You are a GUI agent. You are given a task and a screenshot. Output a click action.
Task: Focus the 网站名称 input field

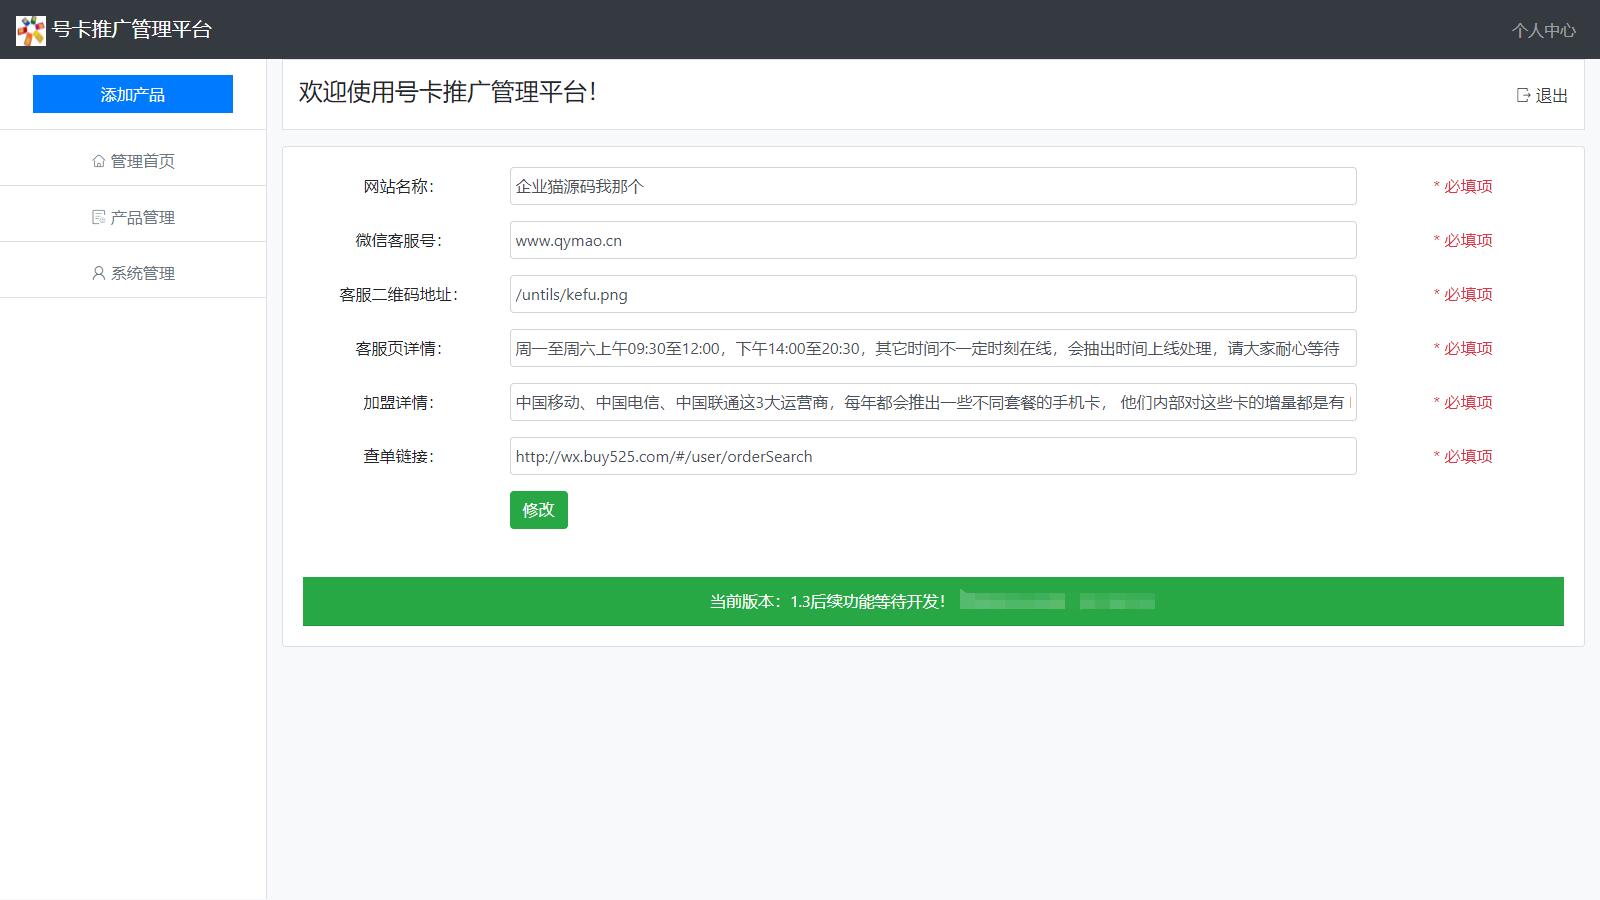click(932, 186)
